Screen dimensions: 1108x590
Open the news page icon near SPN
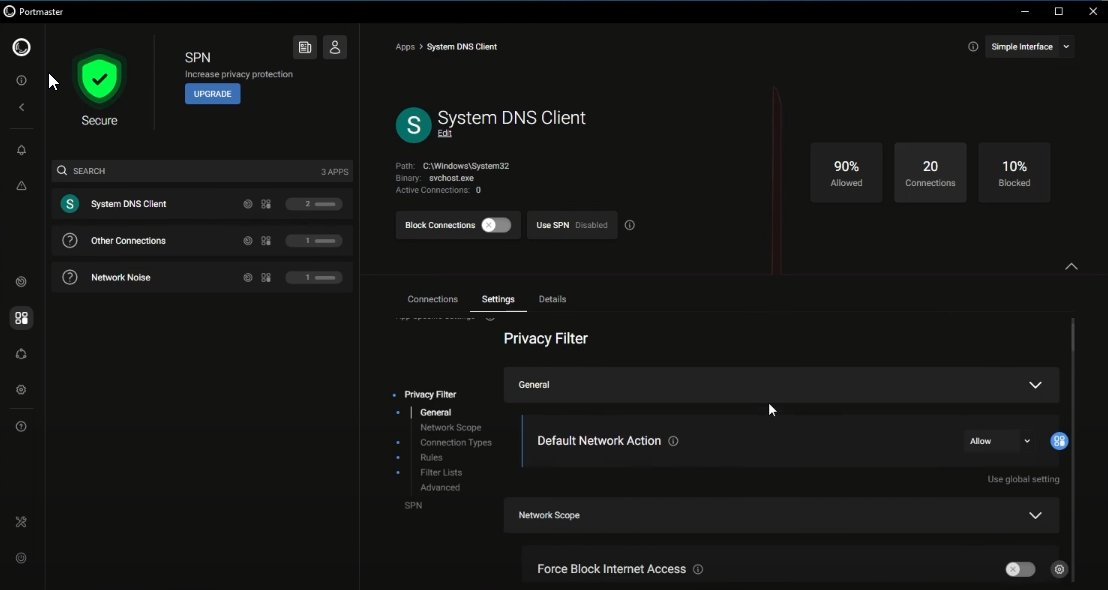tap(305, 47)
